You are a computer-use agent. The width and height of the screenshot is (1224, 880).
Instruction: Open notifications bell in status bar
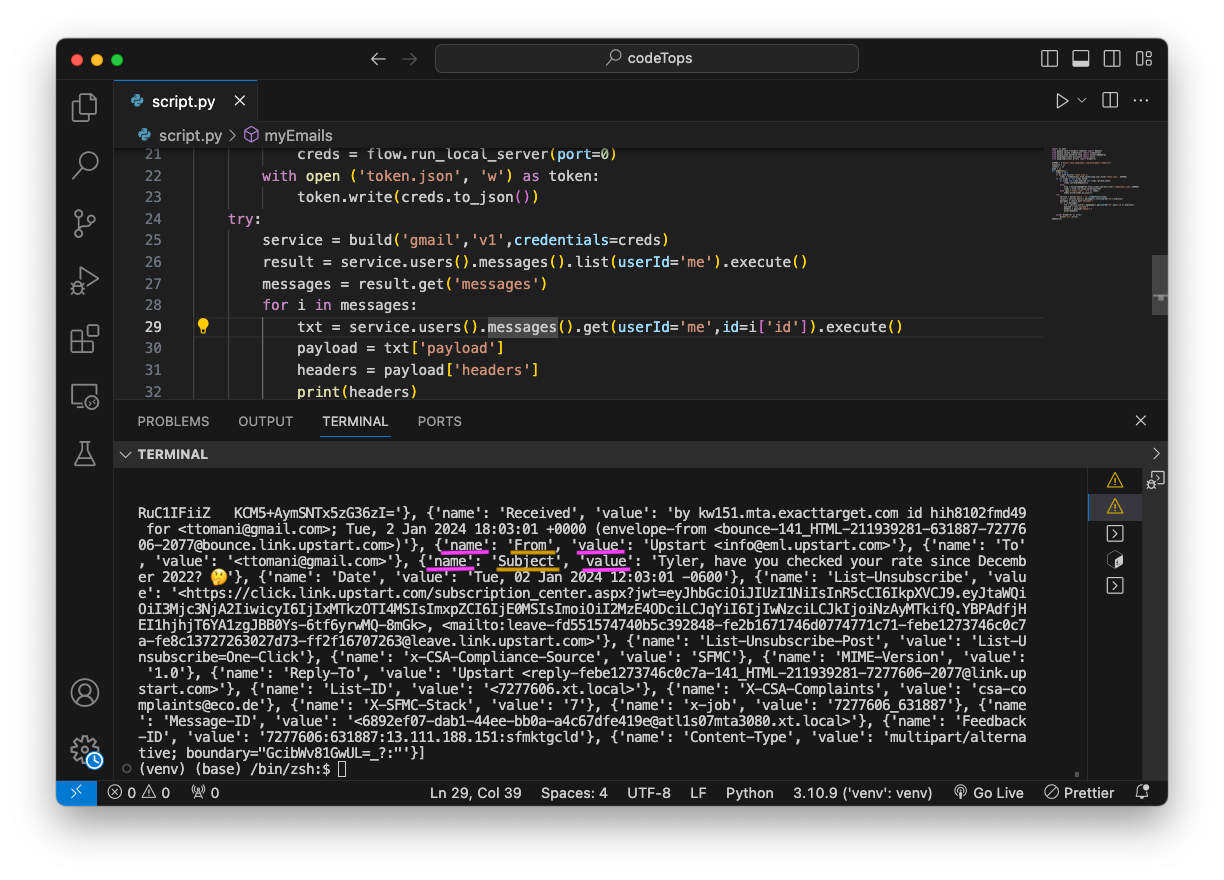coord(1142,793)
